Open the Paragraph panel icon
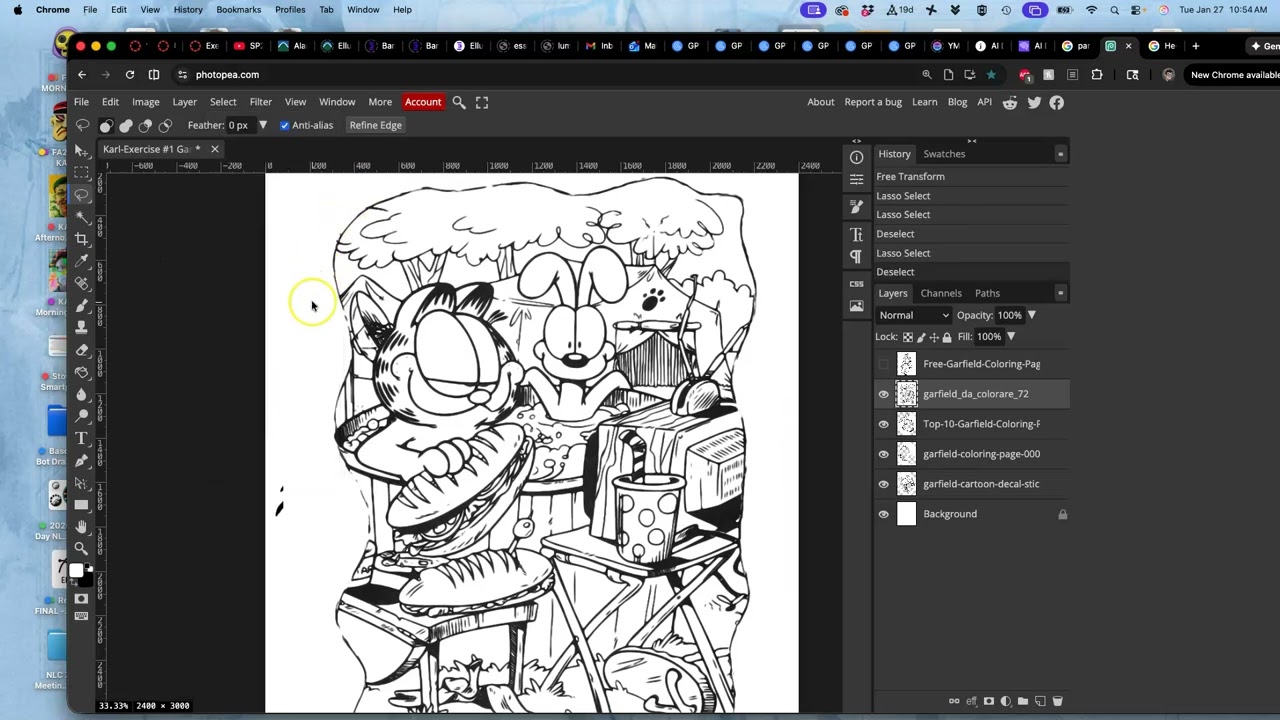Image resolution: width=1280 pixels, height=720 pixels. pos(856,256)
